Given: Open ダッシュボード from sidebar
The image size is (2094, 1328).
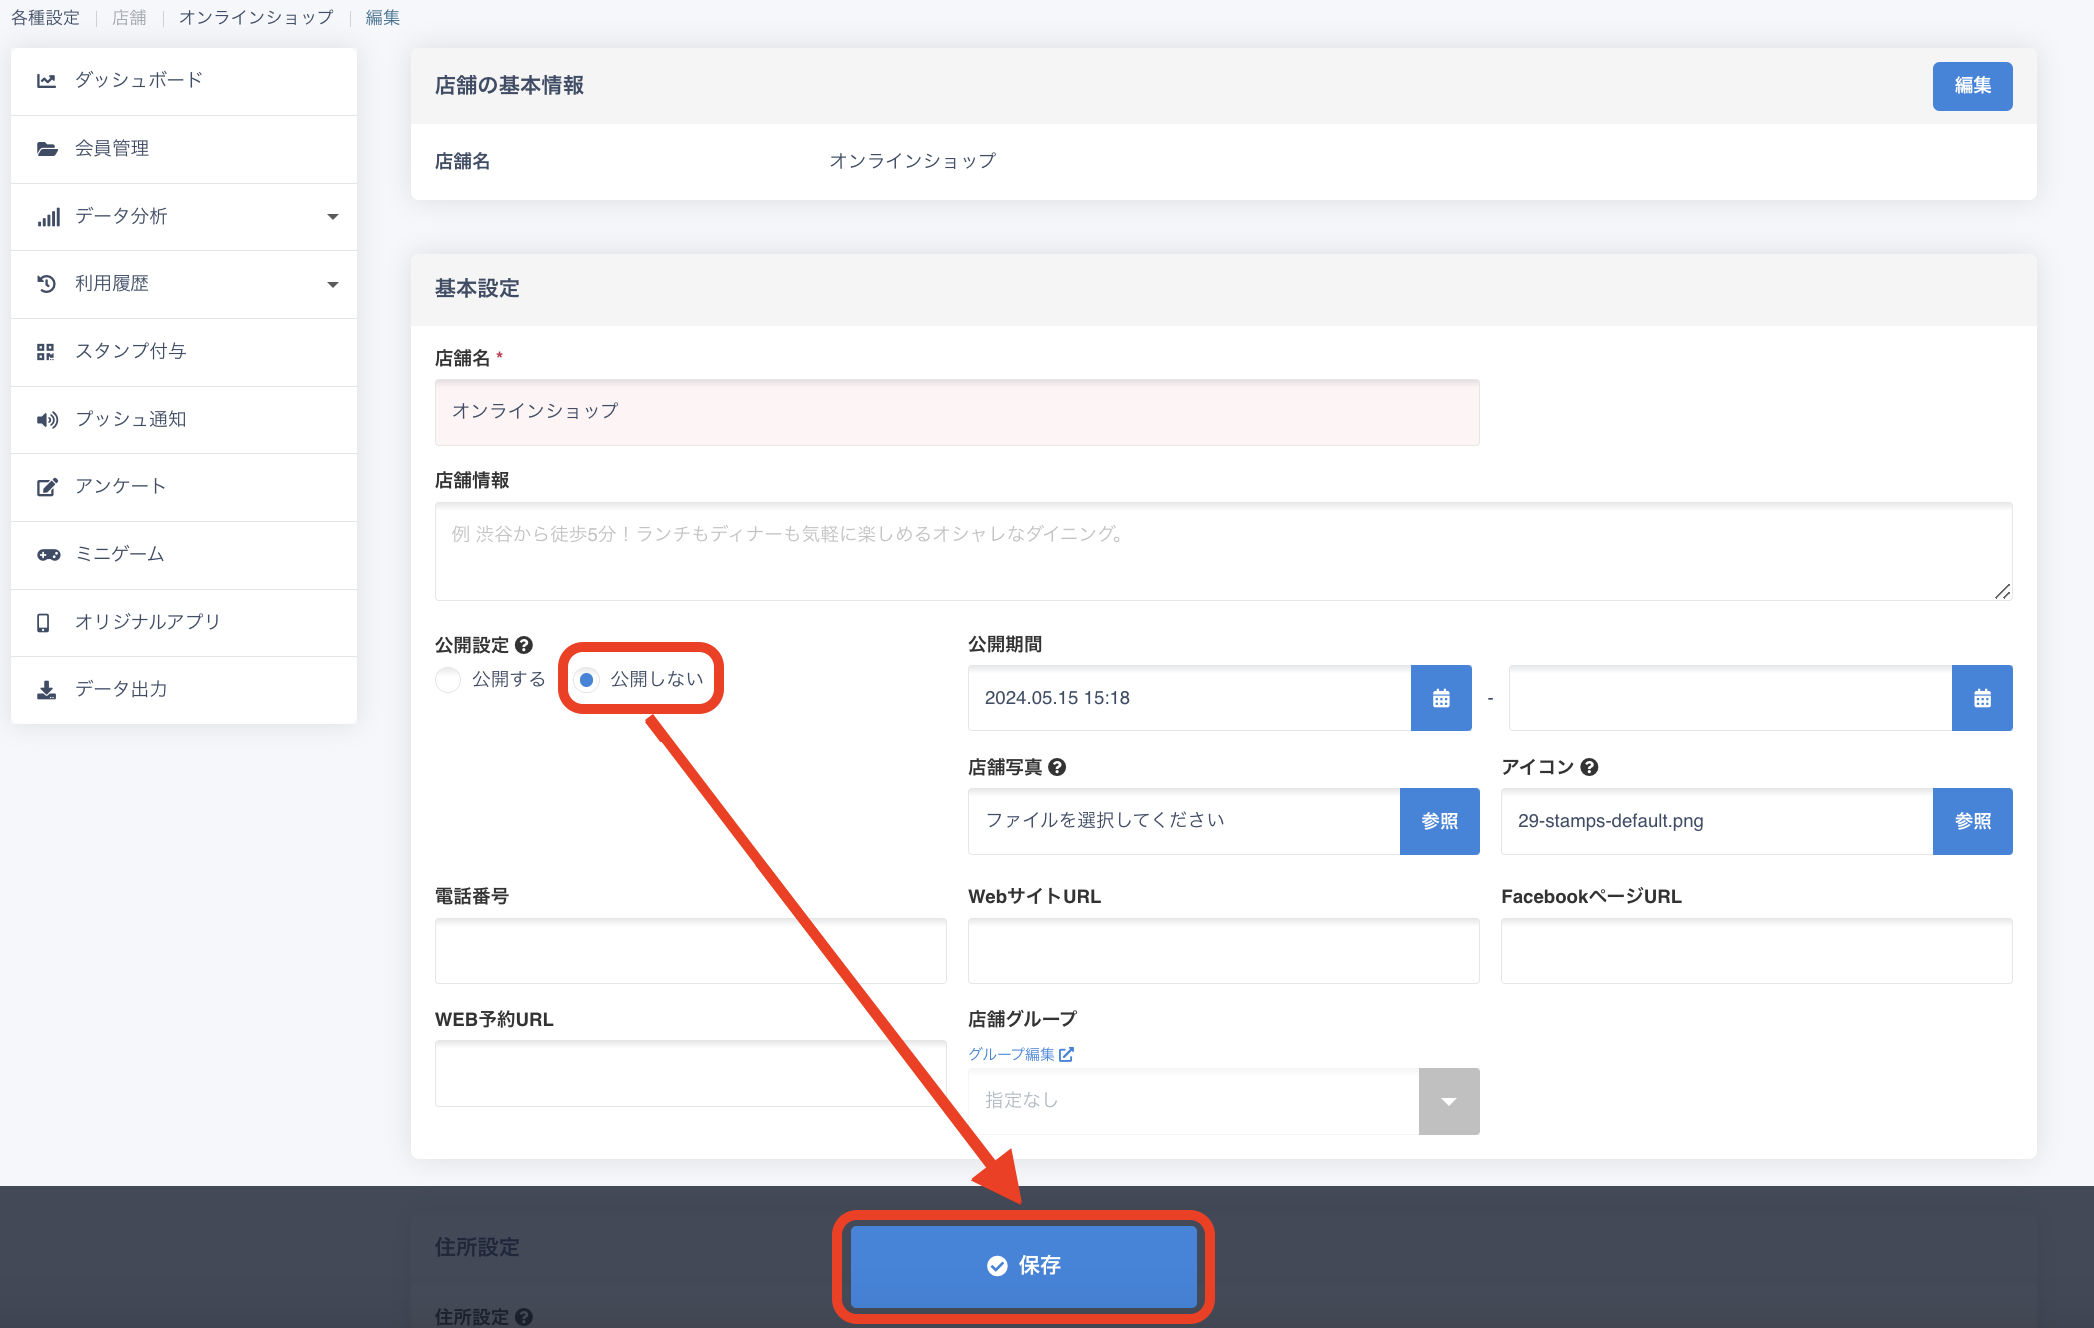Looking at the screenshot, I should click(138, 80).
